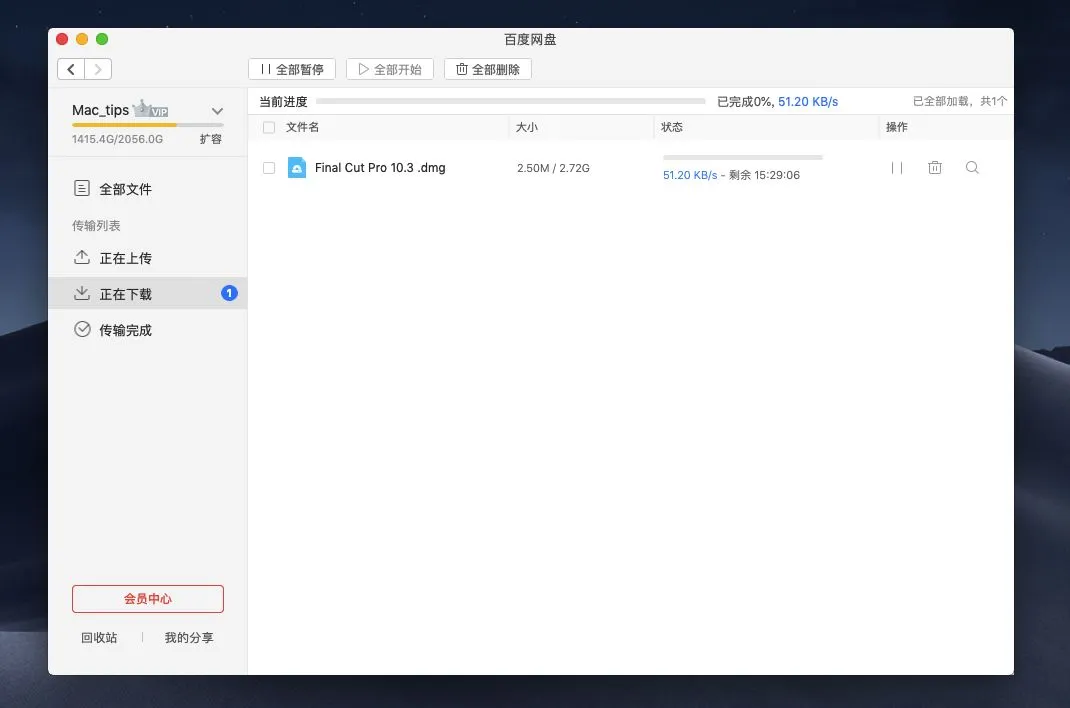Open 我的分享 my shares
Viewport: 1070px width, 708px height.
coord(189,638)
